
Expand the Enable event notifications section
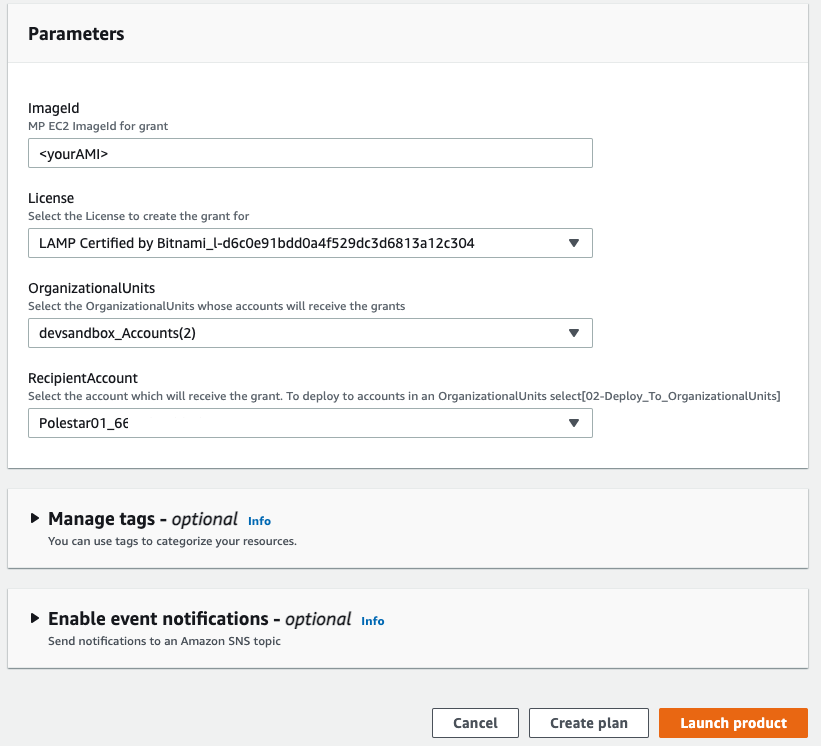pyautogui.click(x=150, y=618)
